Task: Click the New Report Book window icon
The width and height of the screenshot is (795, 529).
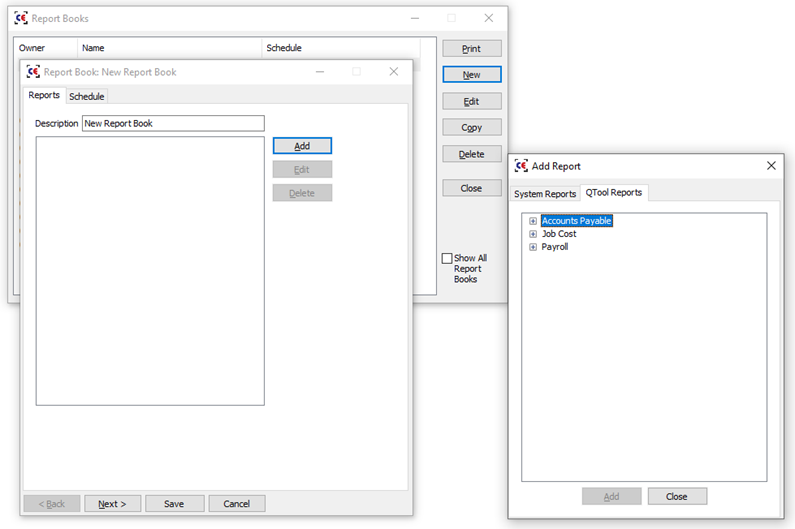Action: tap(33, 72)
